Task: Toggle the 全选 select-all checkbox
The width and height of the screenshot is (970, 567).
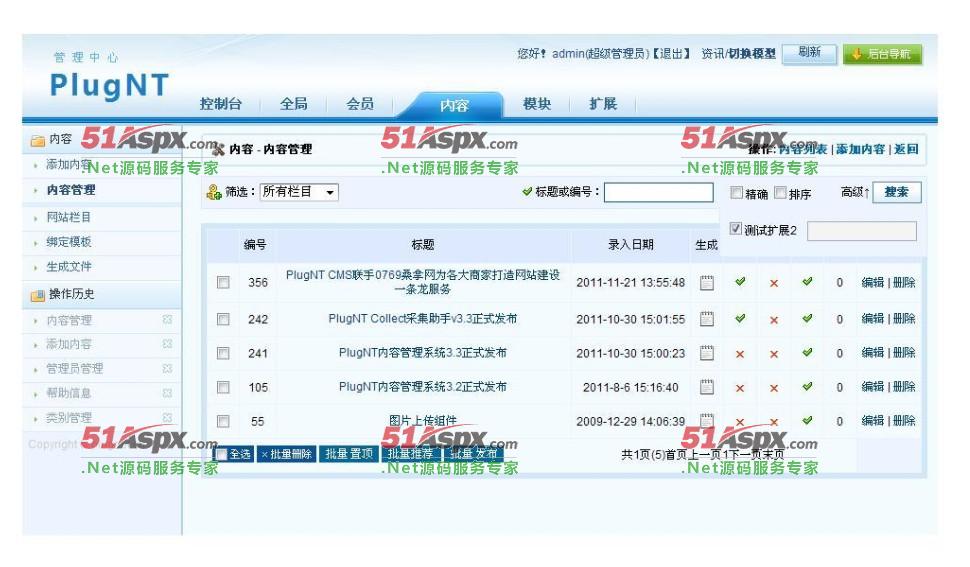Action: point(222,454)
